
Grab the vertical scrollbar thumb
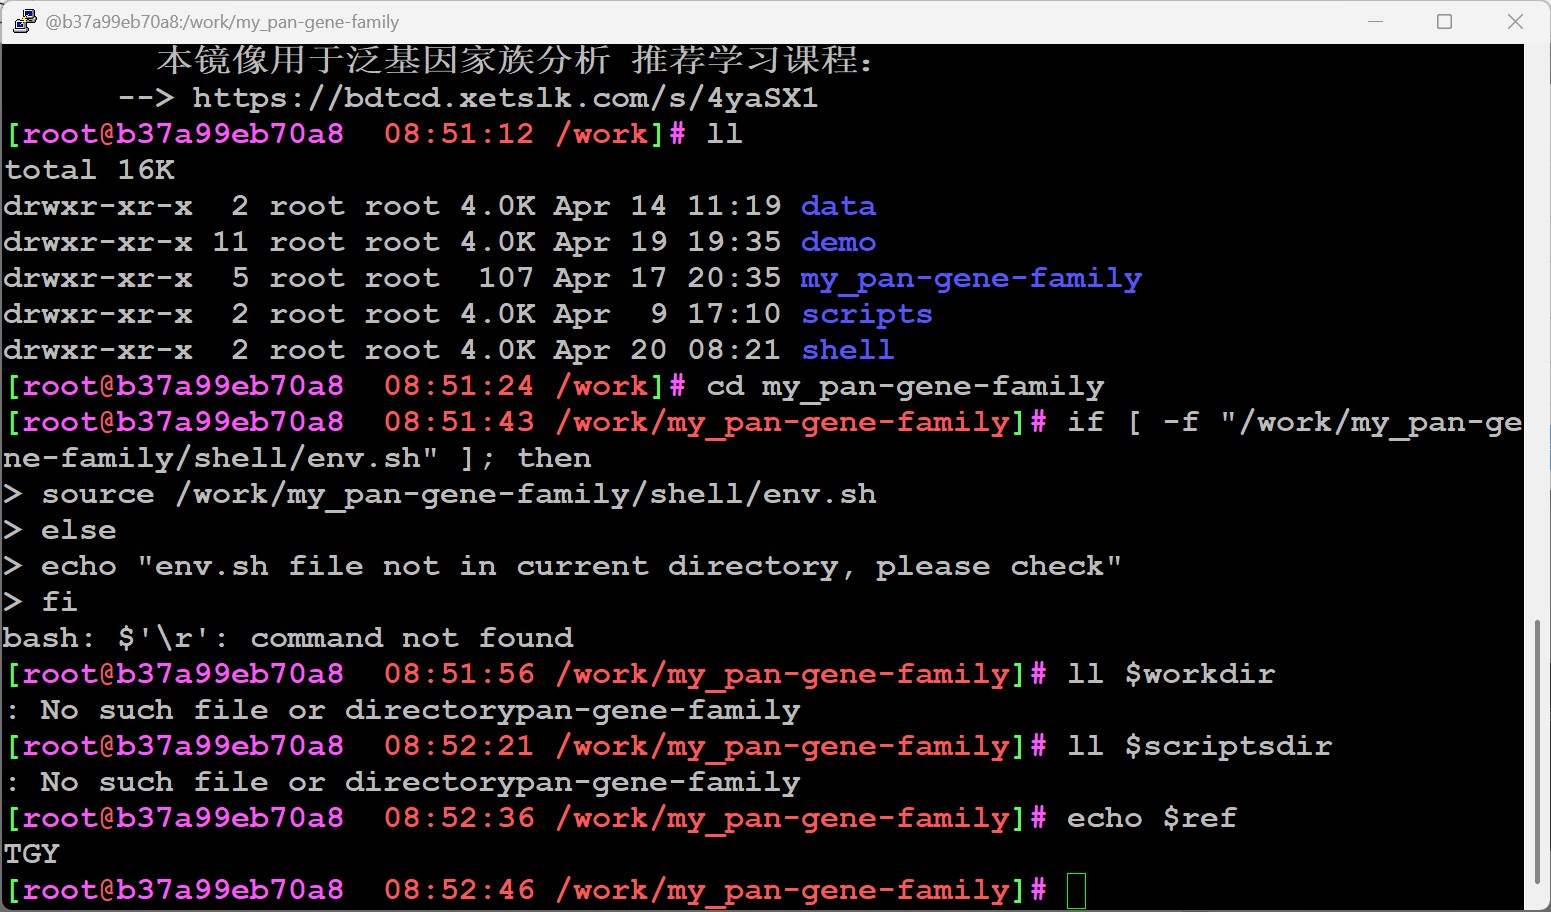point(1537,750)
